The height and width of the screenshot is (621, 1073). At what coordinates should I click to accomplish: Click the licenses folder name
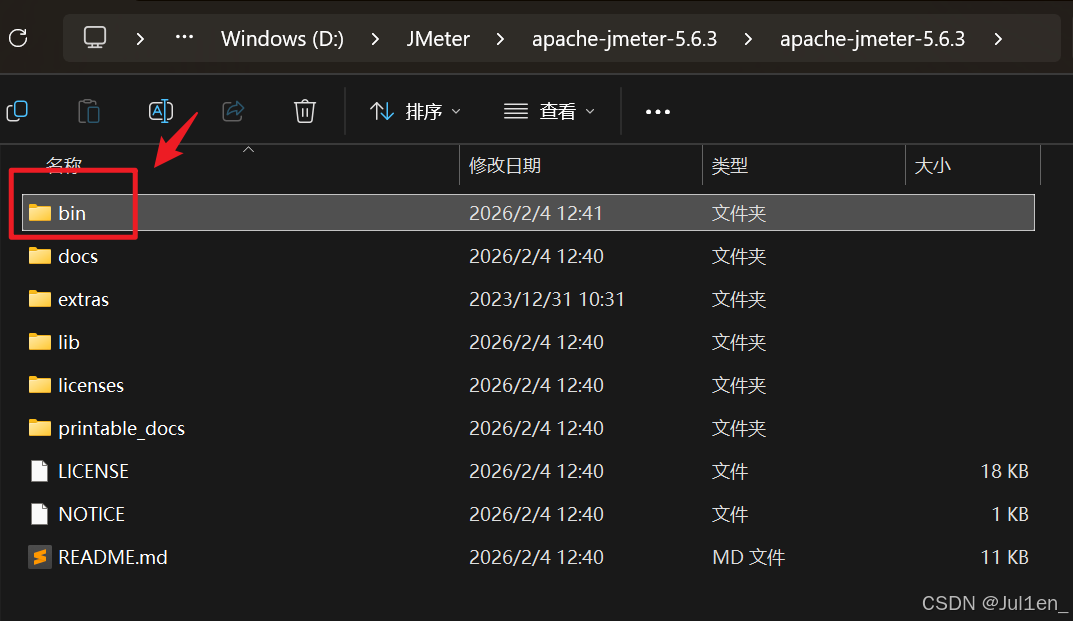tap(91, 385)
